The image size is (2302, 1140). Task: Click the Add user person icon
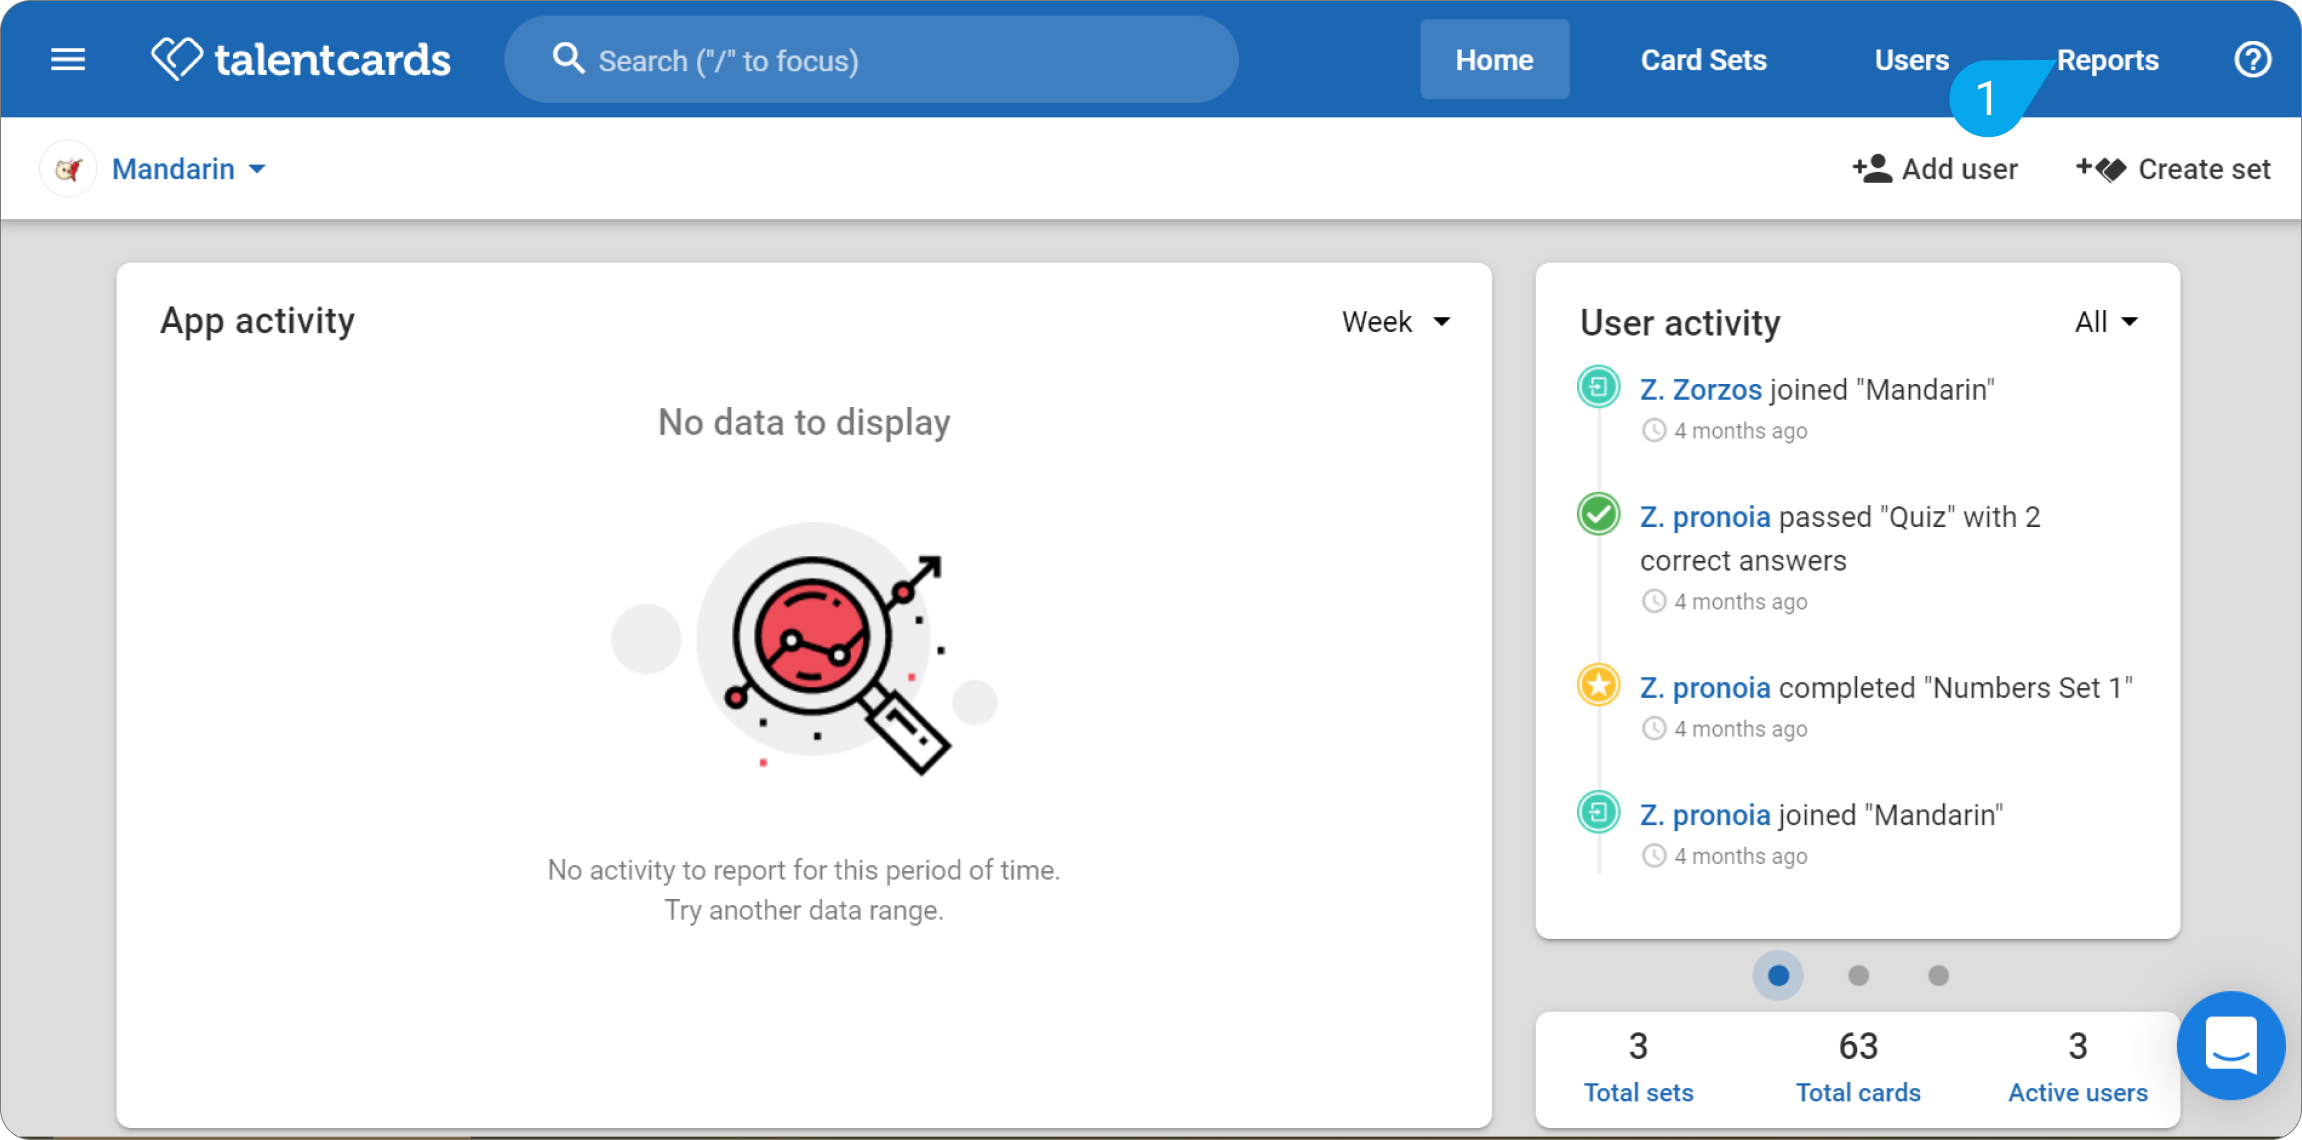tap(1872, 169)
